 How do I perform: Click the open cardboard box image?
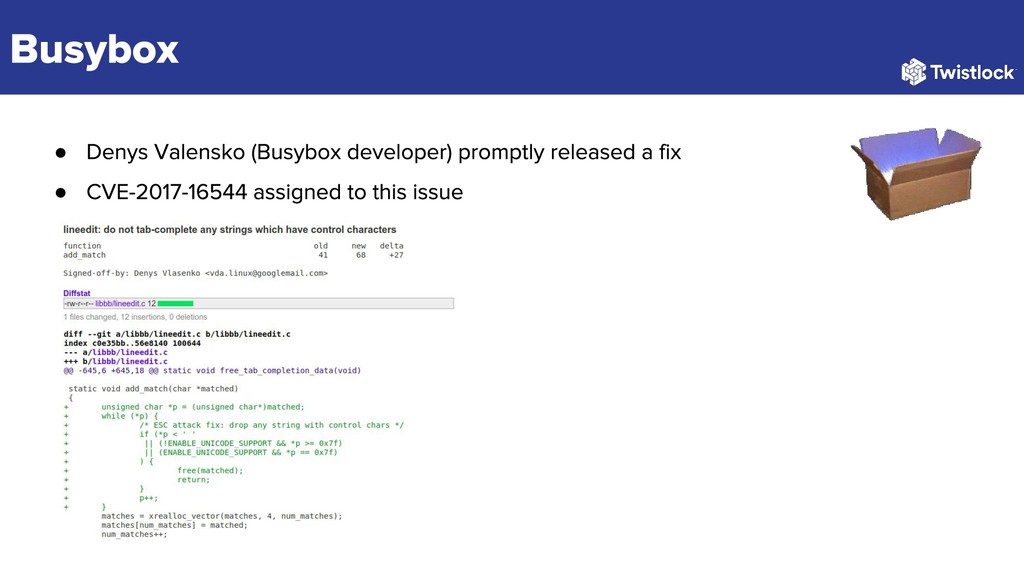pos(916,173)
